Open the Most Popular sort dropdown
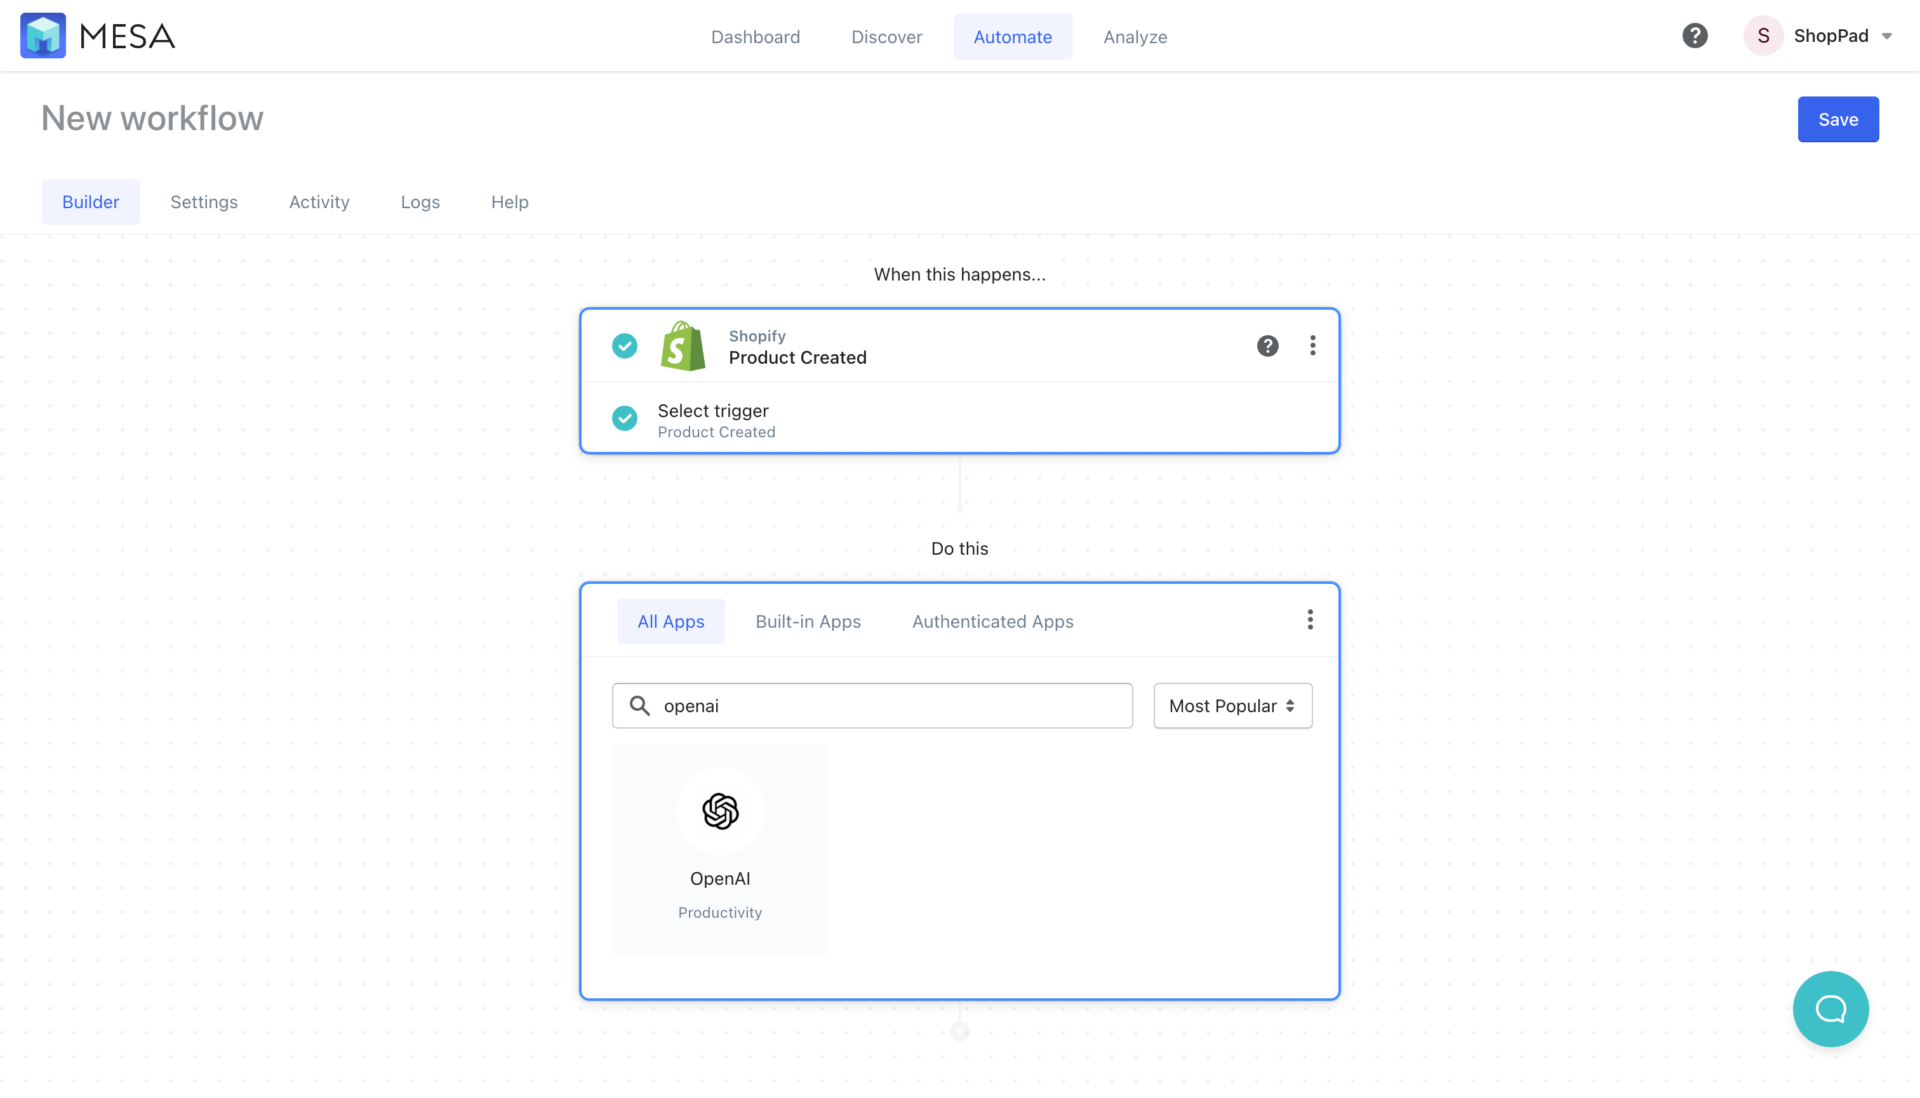The image size is (1920, 1098). [x=1232, y=705]
